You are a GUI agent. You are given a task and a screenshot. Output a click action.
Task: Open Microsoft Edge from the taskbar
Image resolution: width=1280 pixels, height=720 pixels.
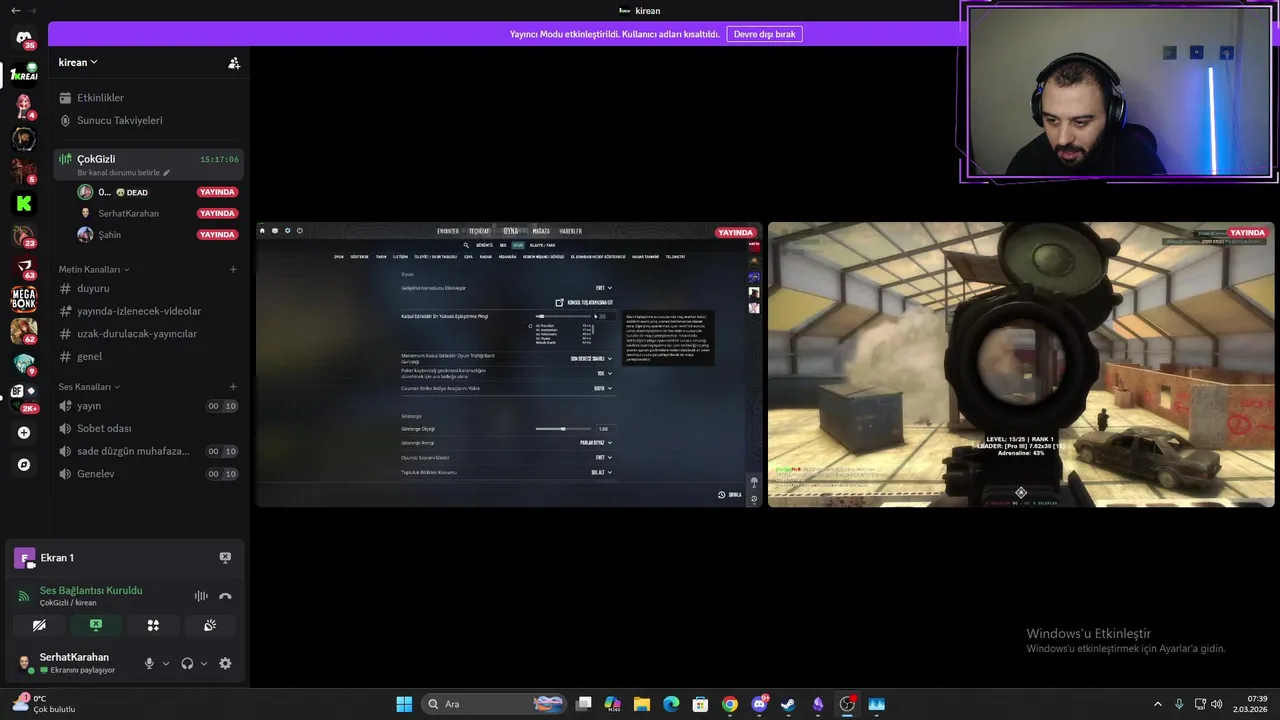(x=671, y=704)
